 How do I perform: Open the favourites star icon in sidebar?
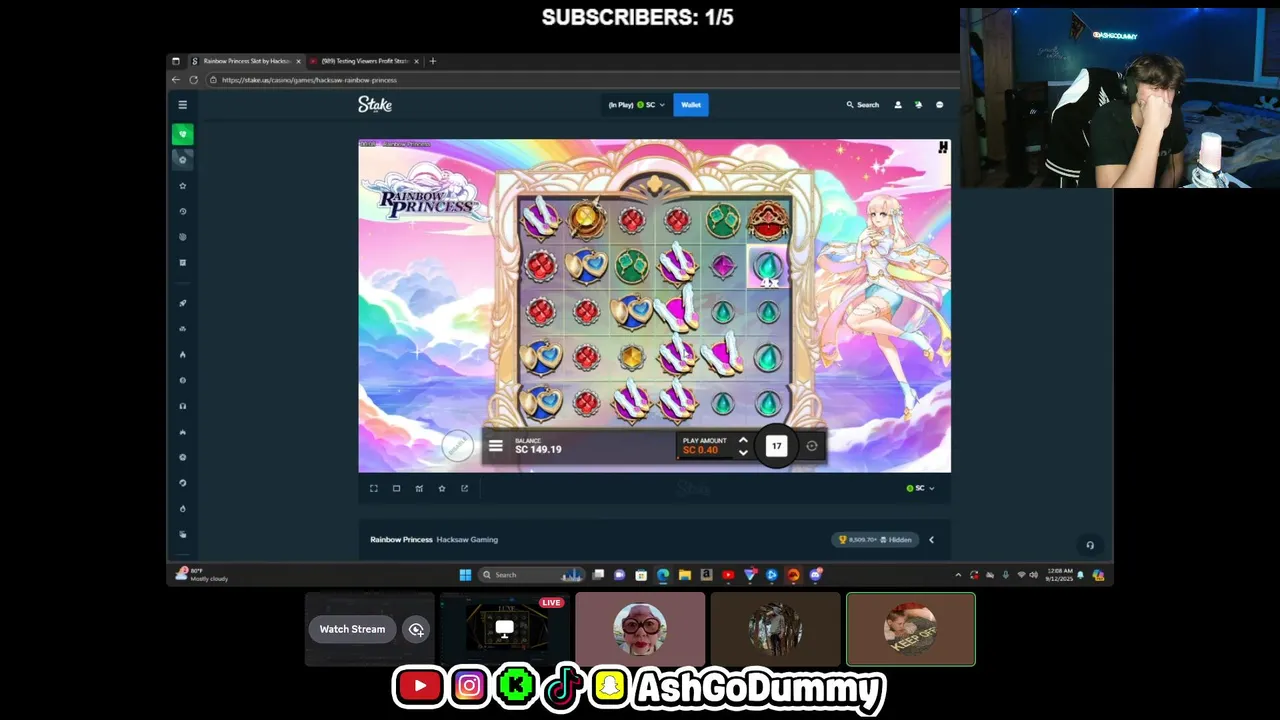(182, 186)
